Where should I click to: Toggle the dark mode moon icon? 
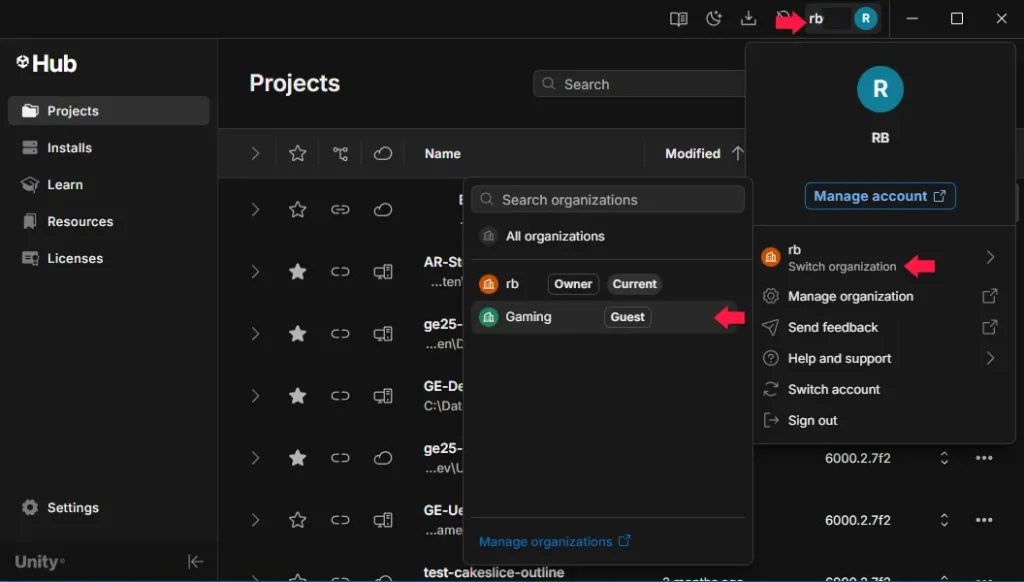click(x=713, y=19)
